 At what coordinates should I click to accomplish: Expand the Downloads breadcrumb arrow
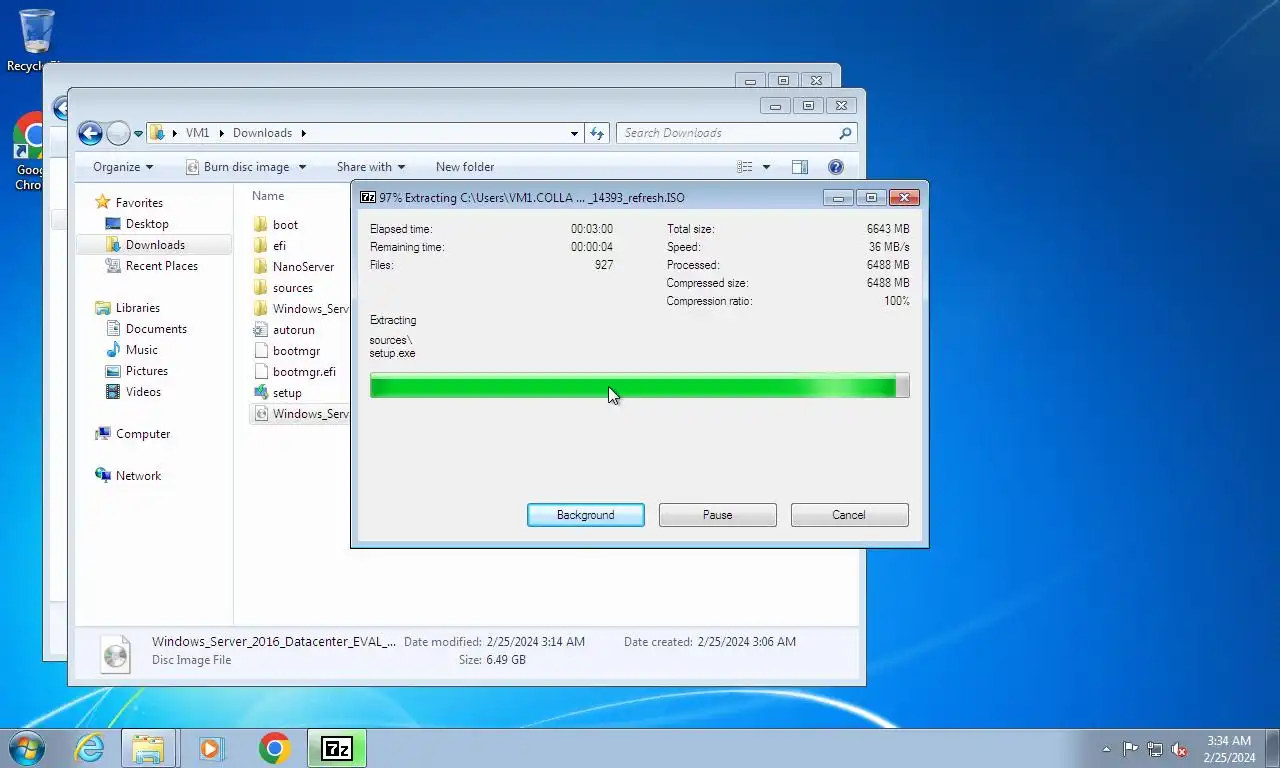303,133
